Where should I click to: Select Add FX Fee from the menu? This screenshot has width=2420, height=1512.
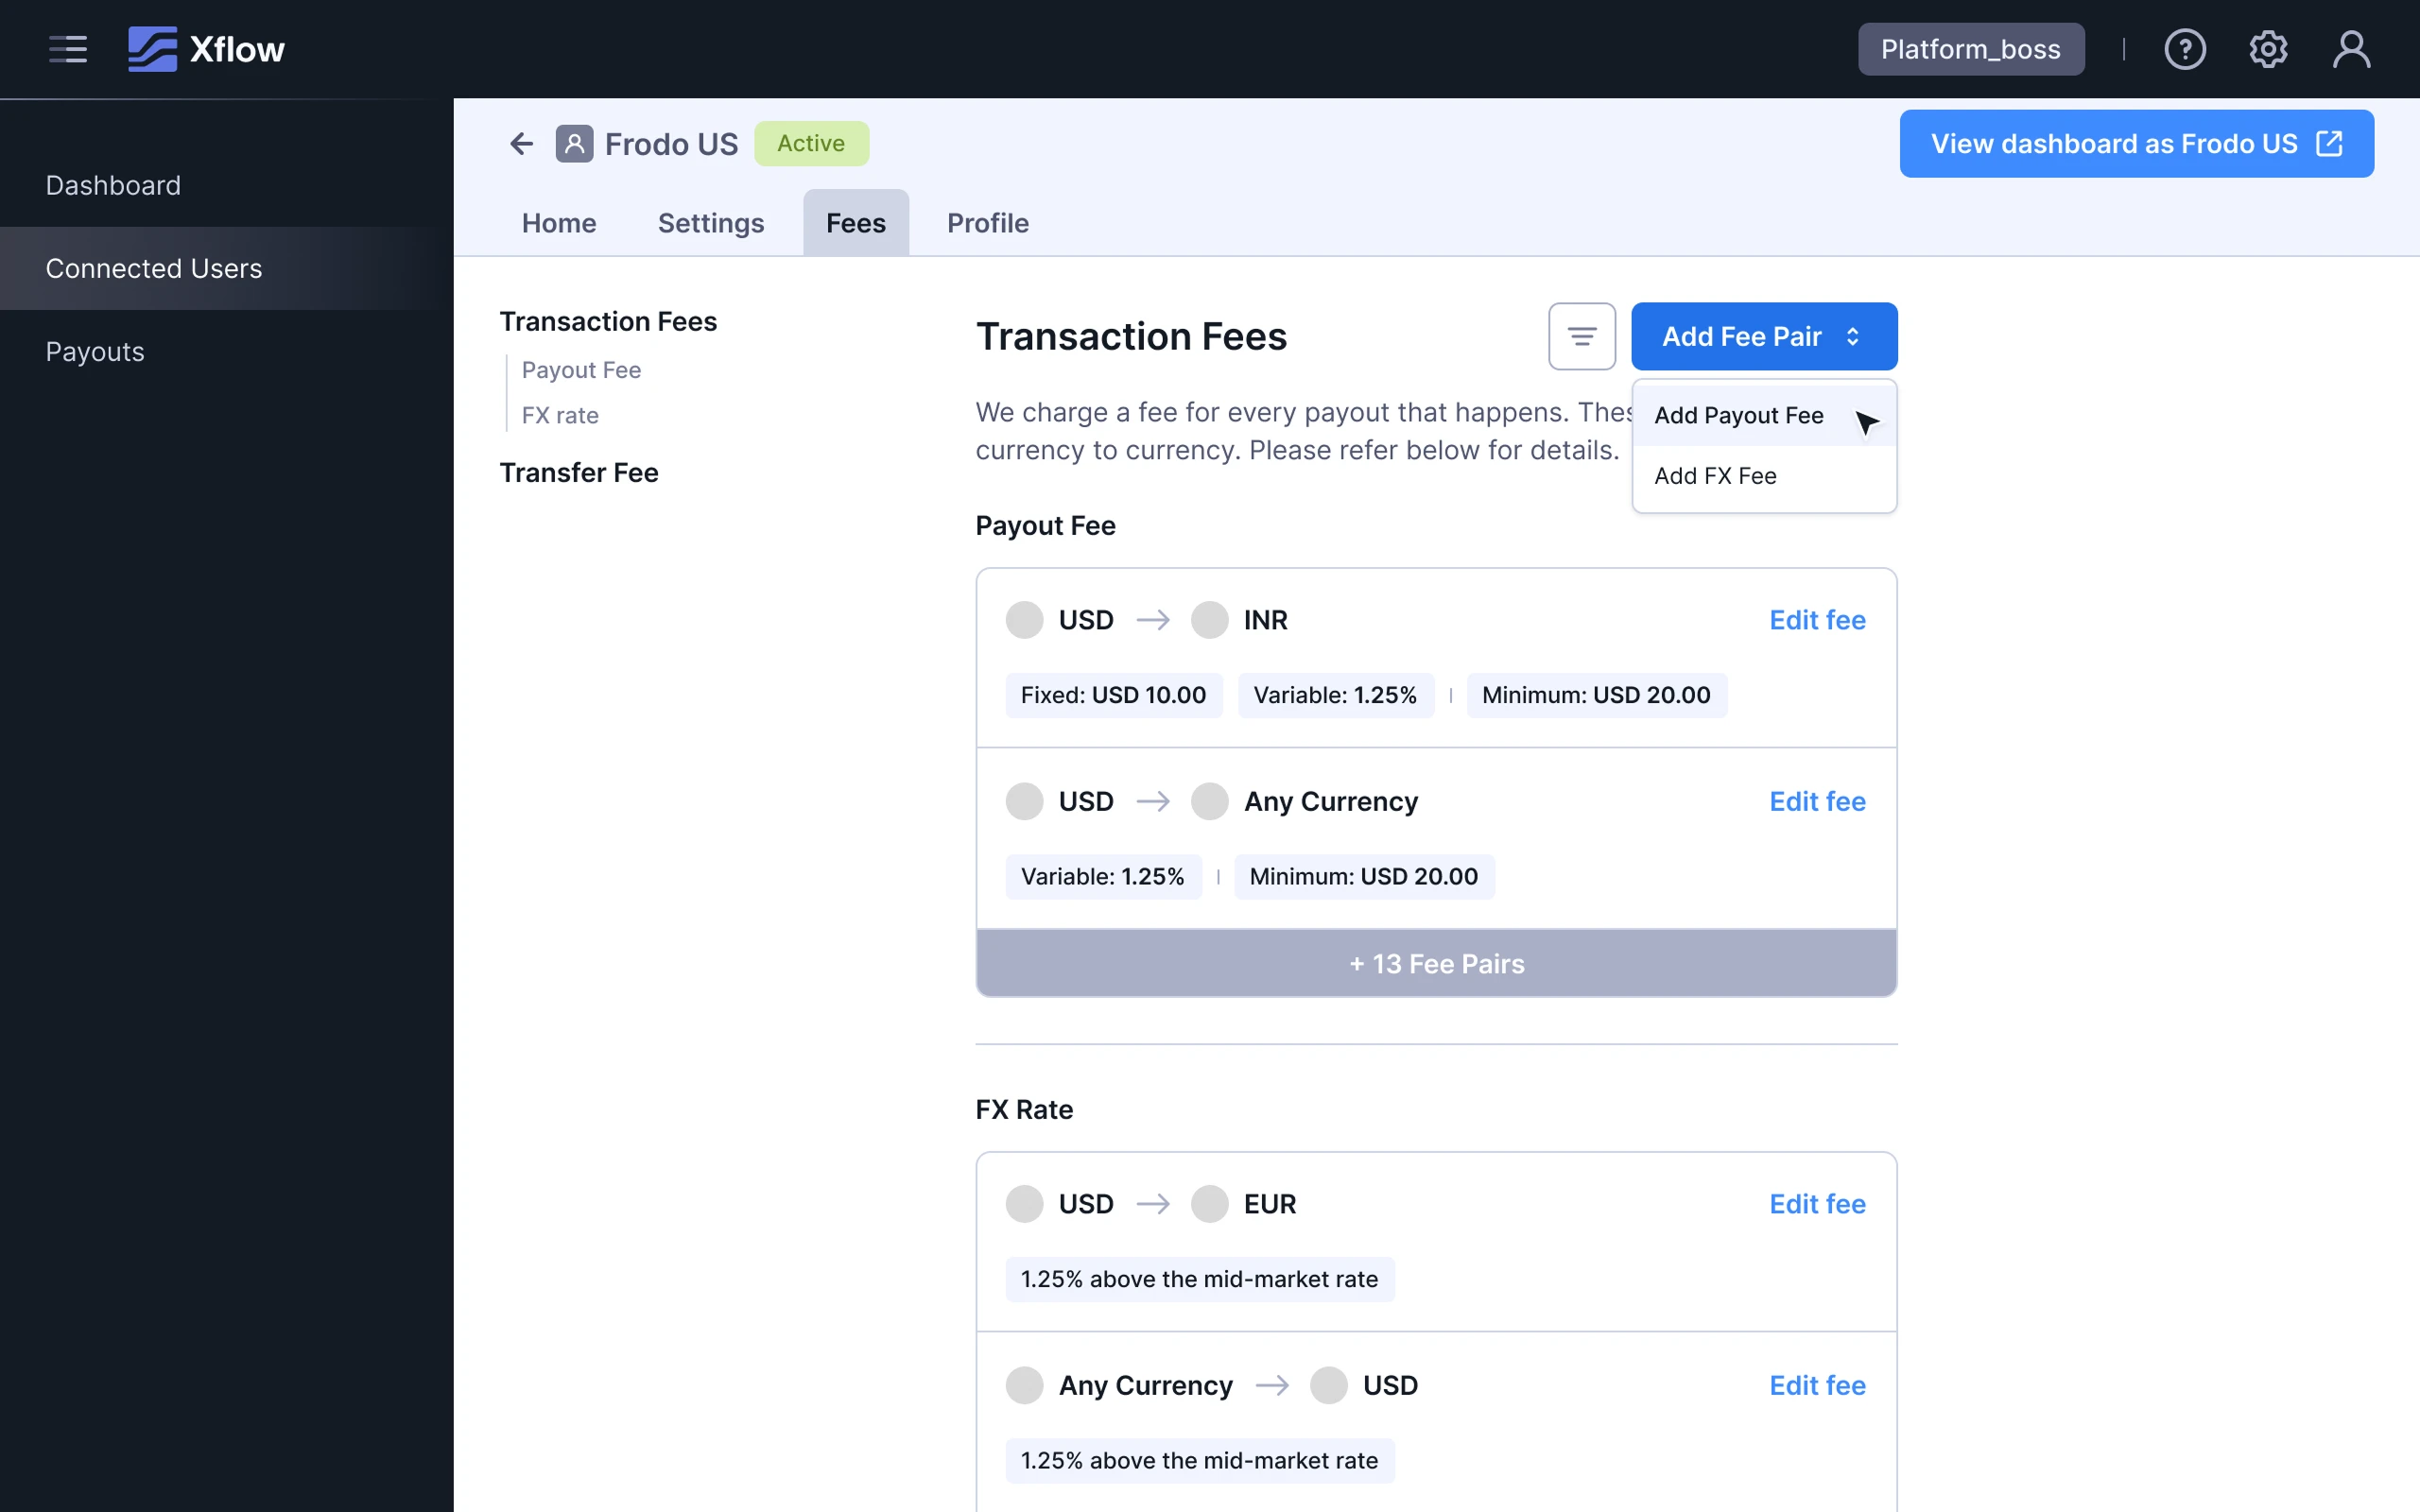click(x=1715, y=475)
